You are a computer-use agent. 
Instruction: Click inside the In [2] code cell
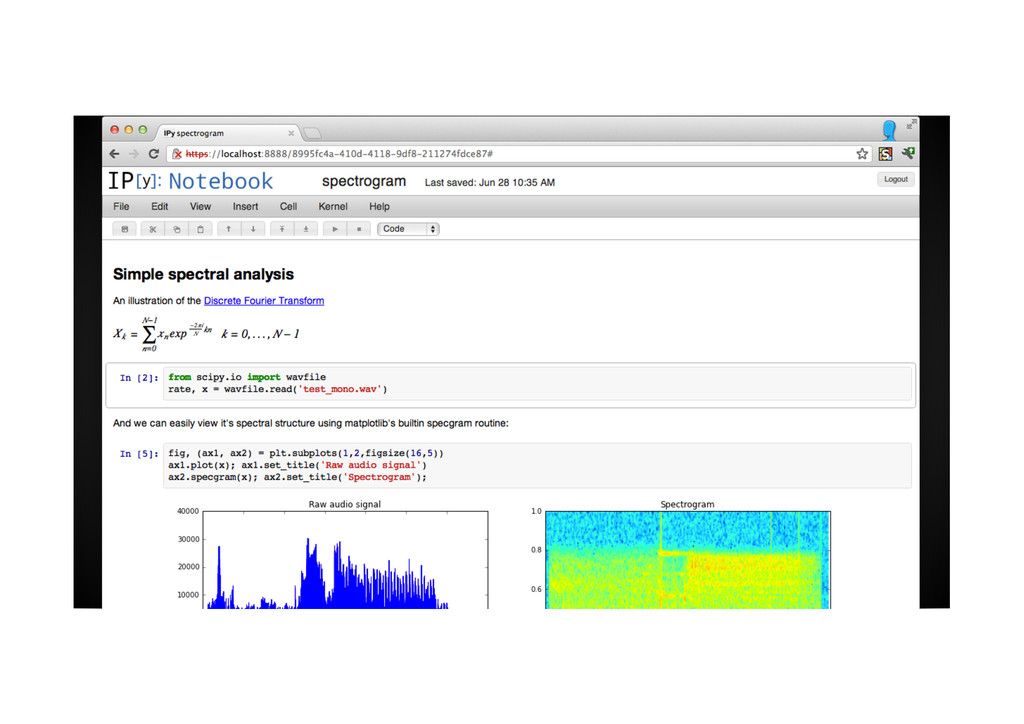click(537, 383)
